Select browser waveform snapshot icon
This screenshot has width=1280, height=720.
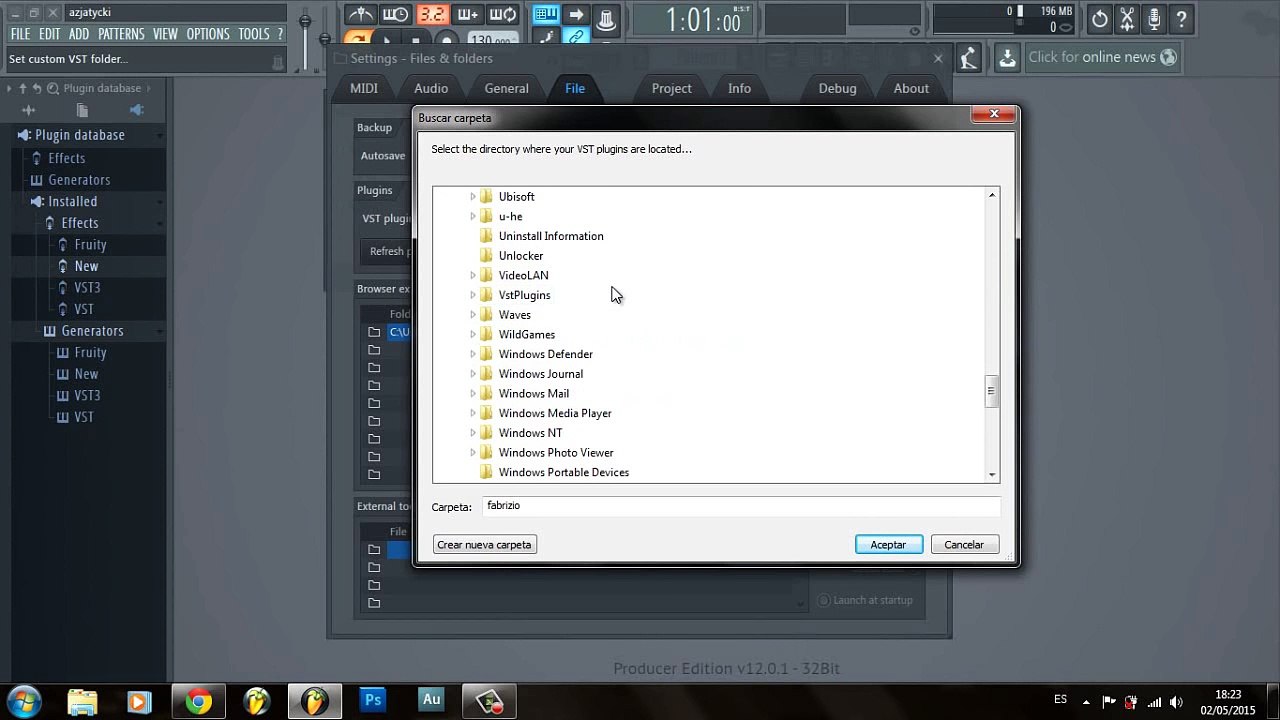29,110
